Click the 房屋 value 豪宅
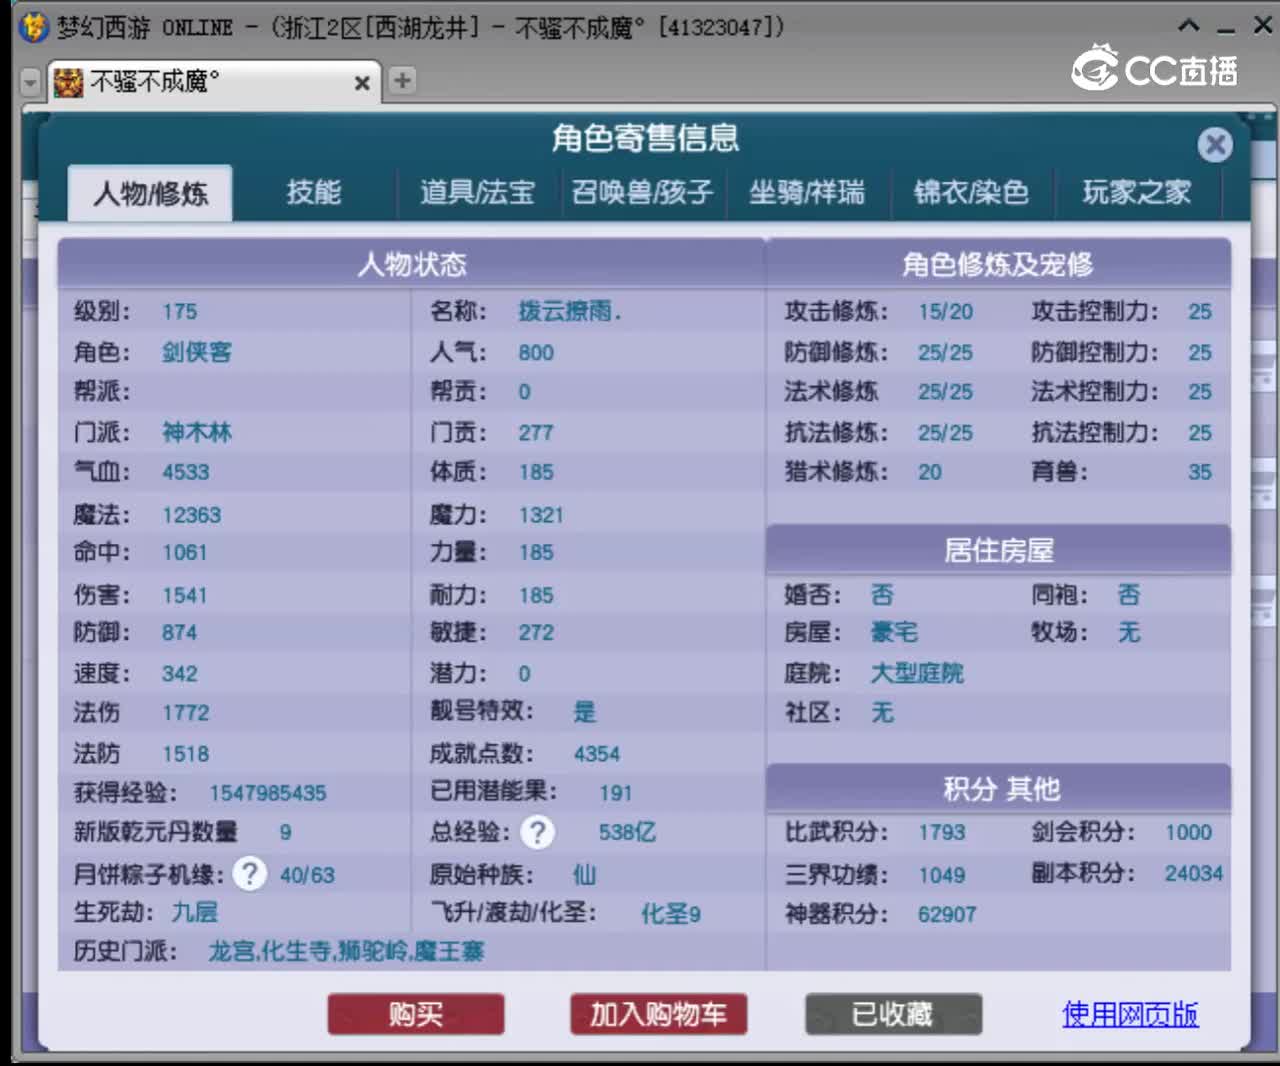The image size is (1280, 1066). (894, 633)
